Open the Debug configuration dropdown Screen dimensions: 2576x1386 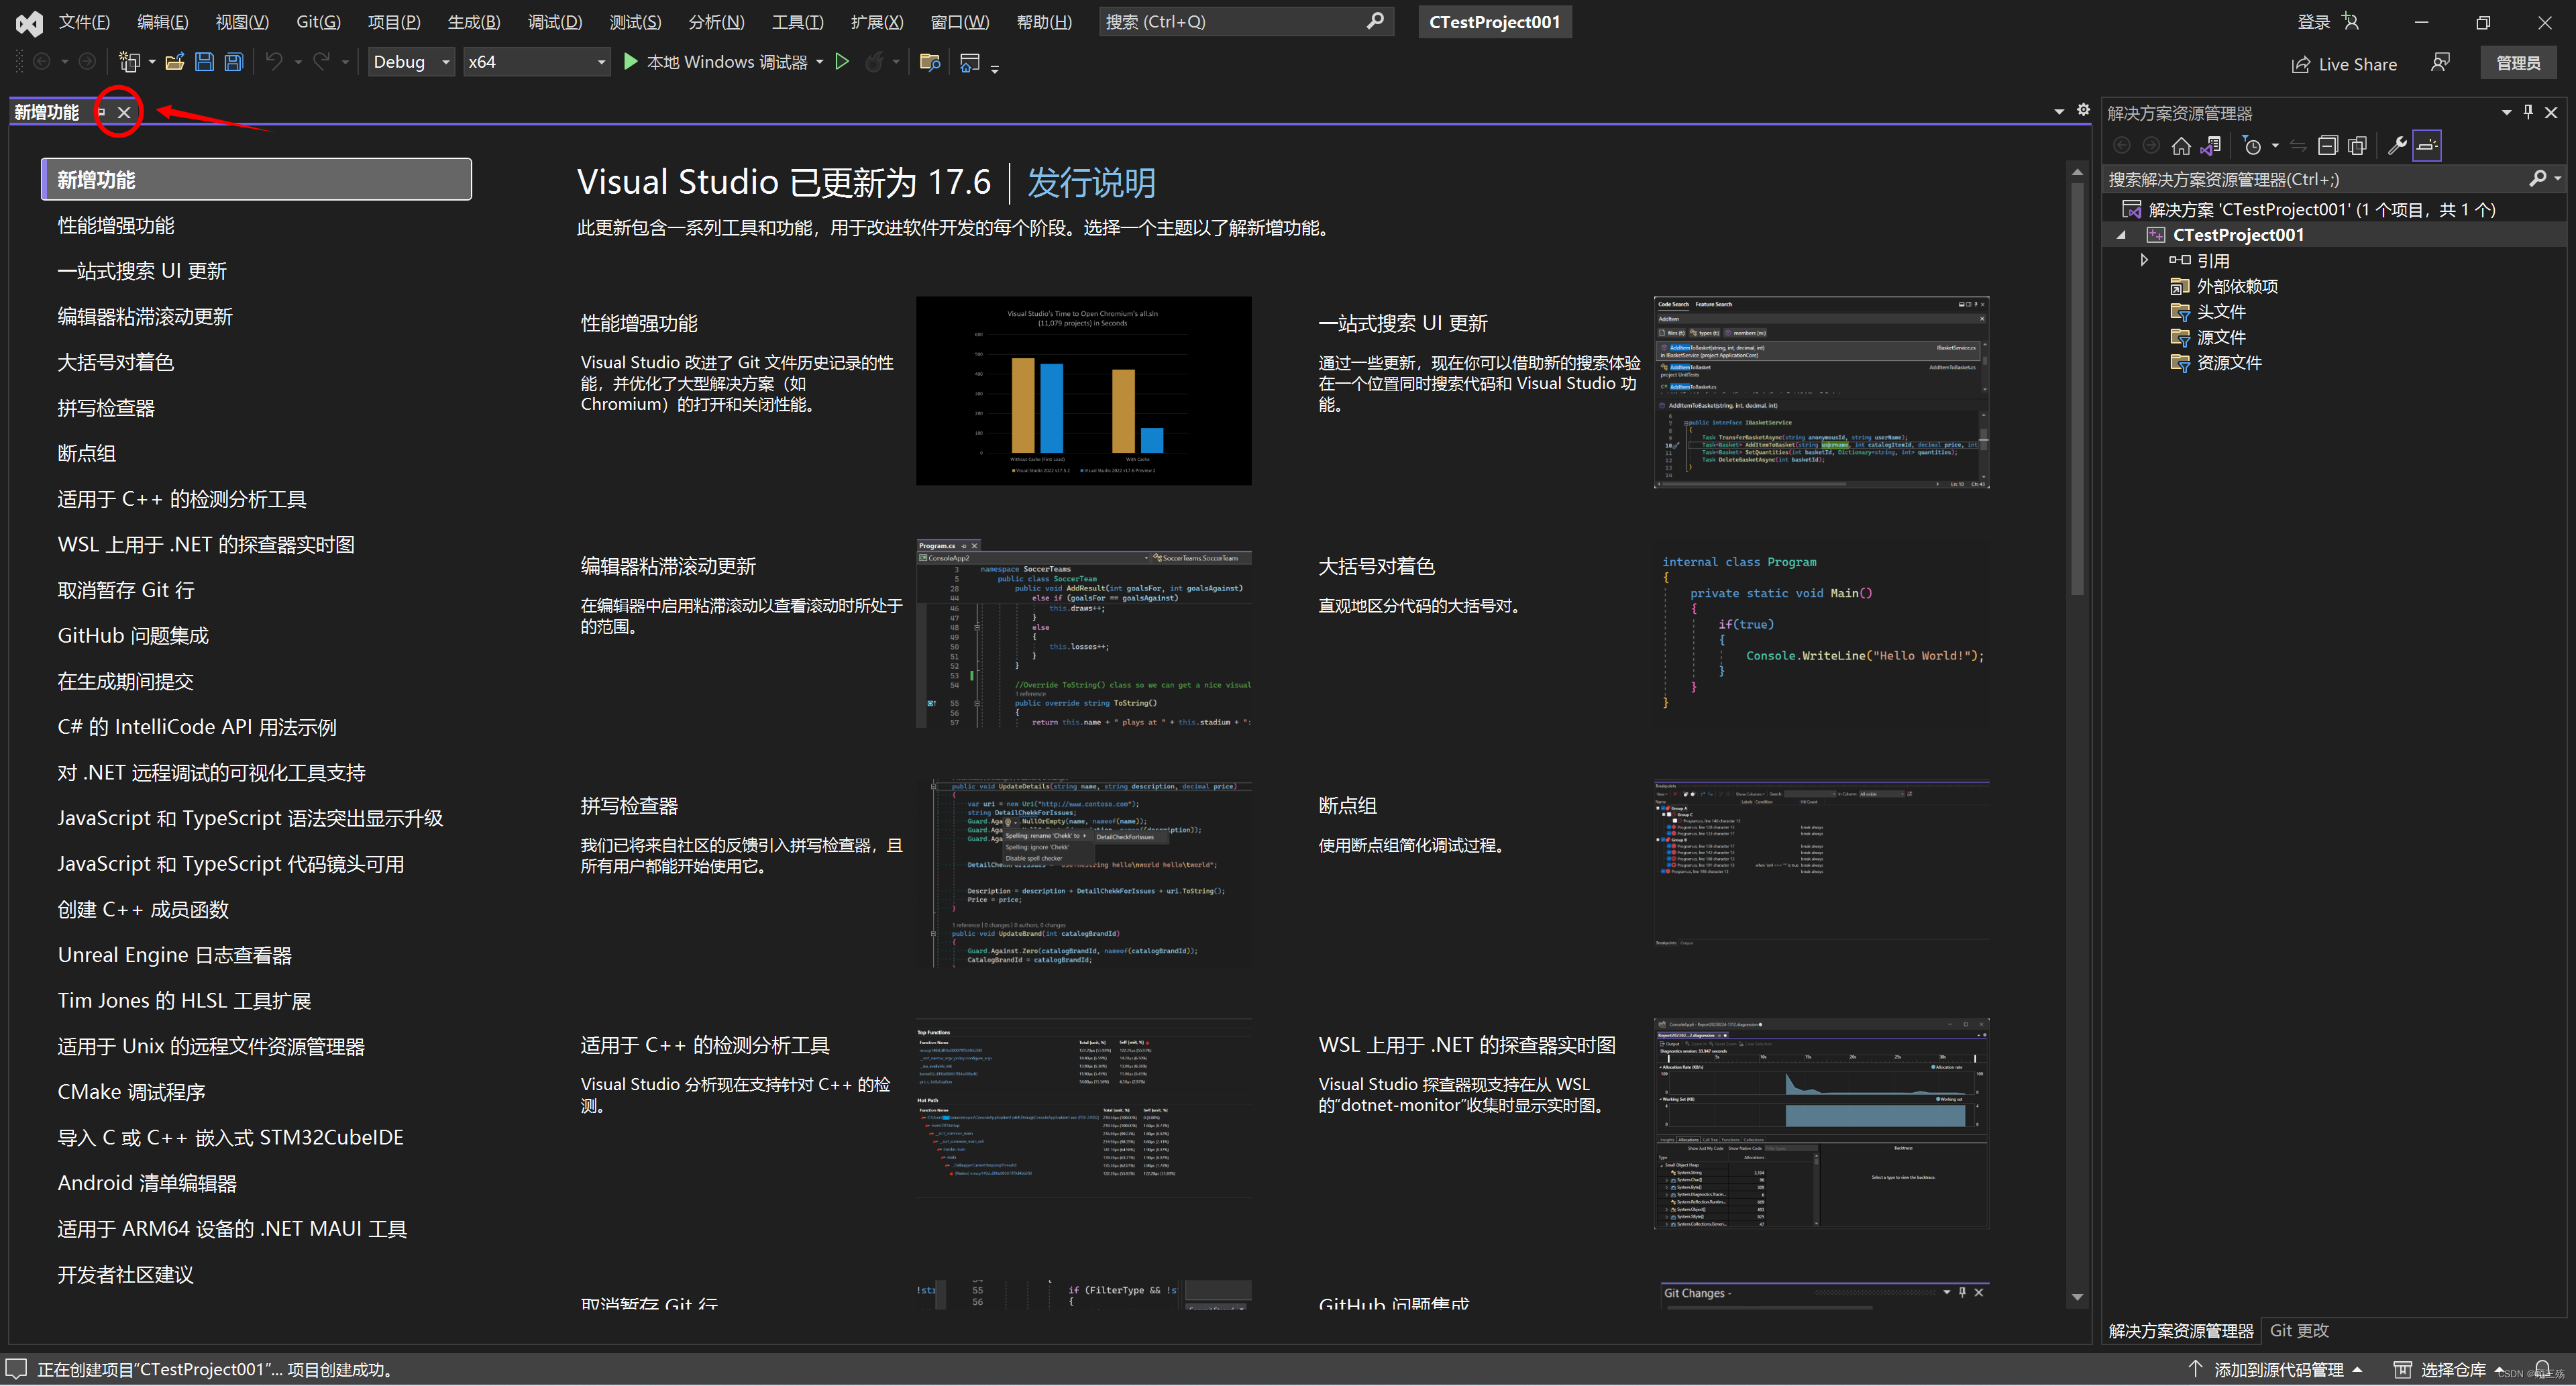[x=411, y=62]
